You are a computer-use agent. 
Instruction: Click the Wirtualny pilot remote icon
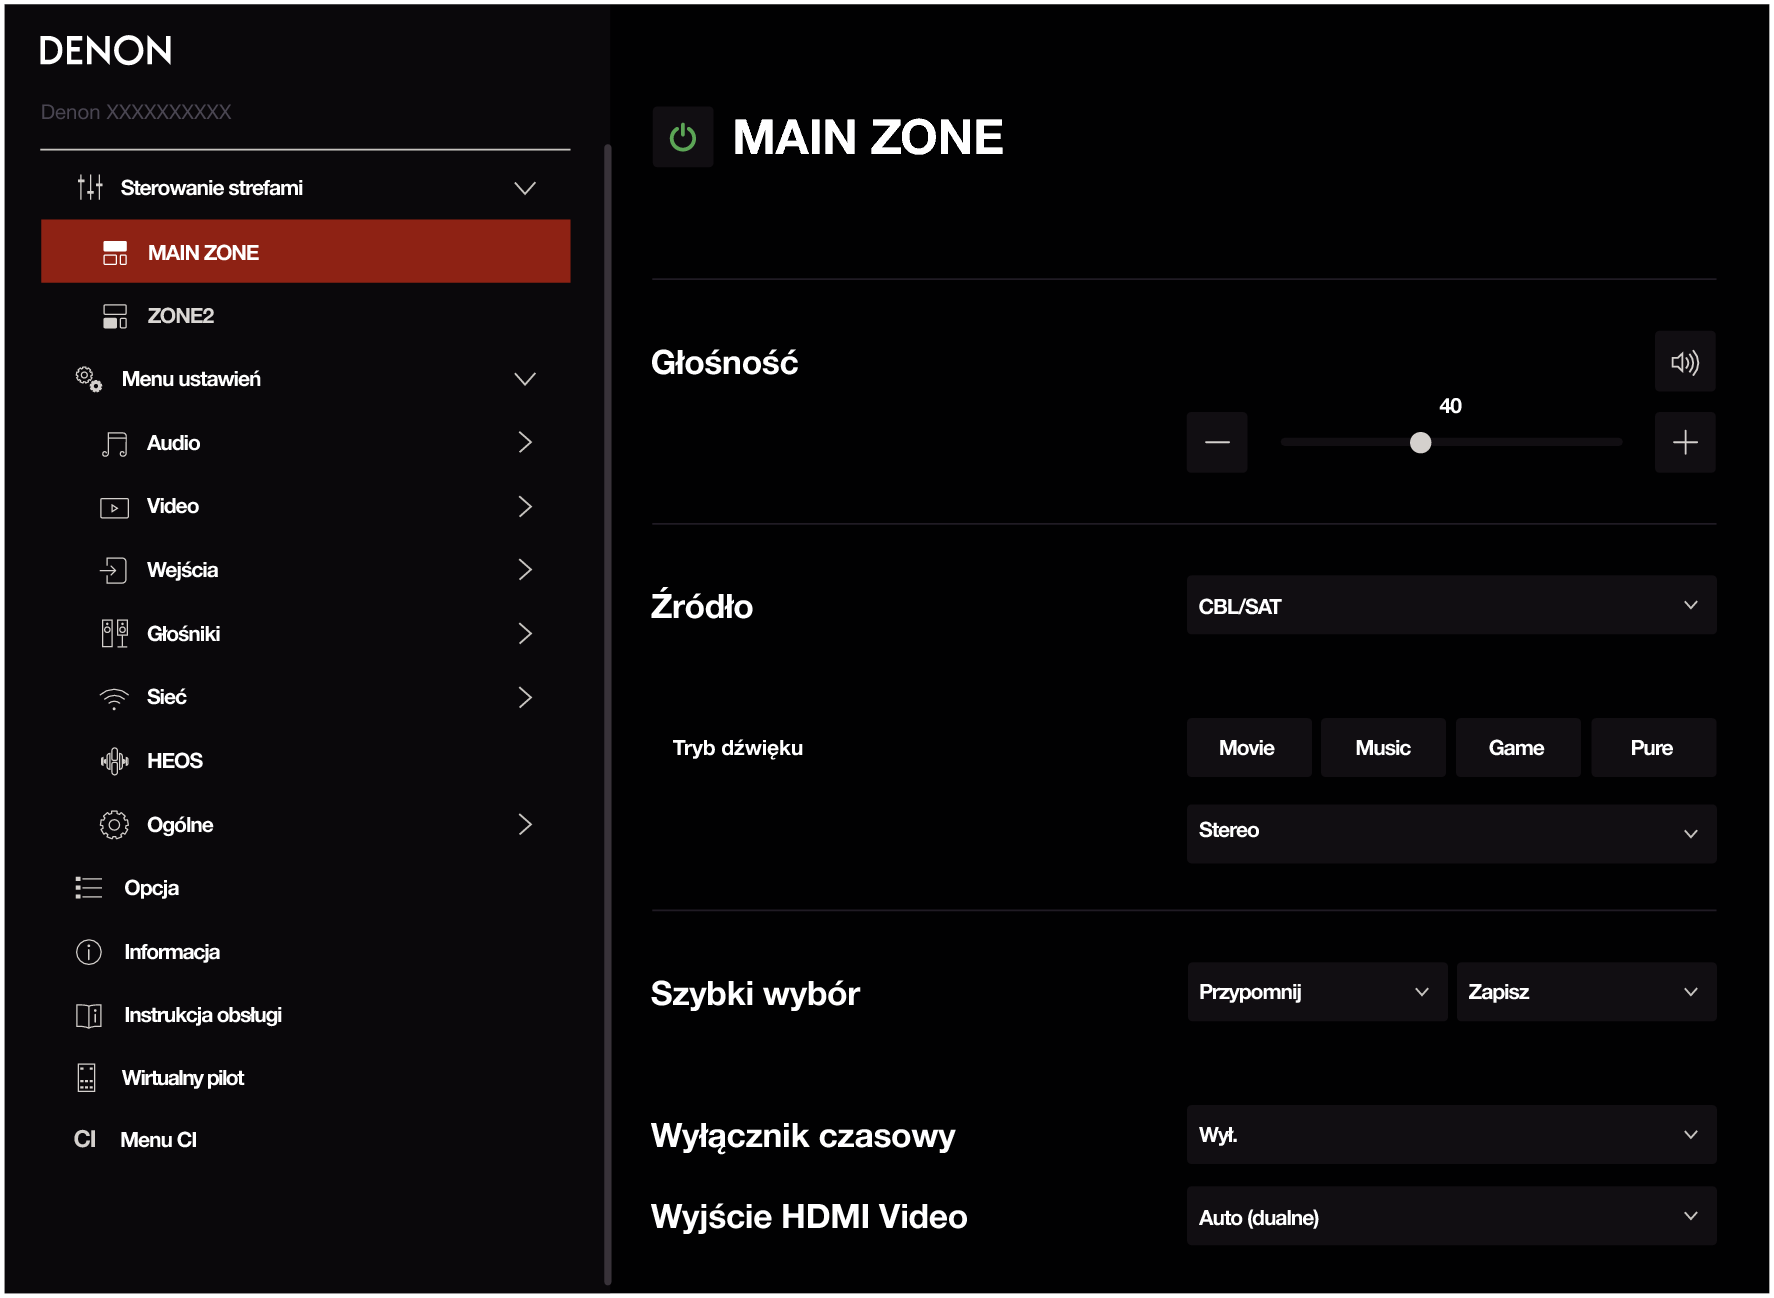coord(87,1078)
